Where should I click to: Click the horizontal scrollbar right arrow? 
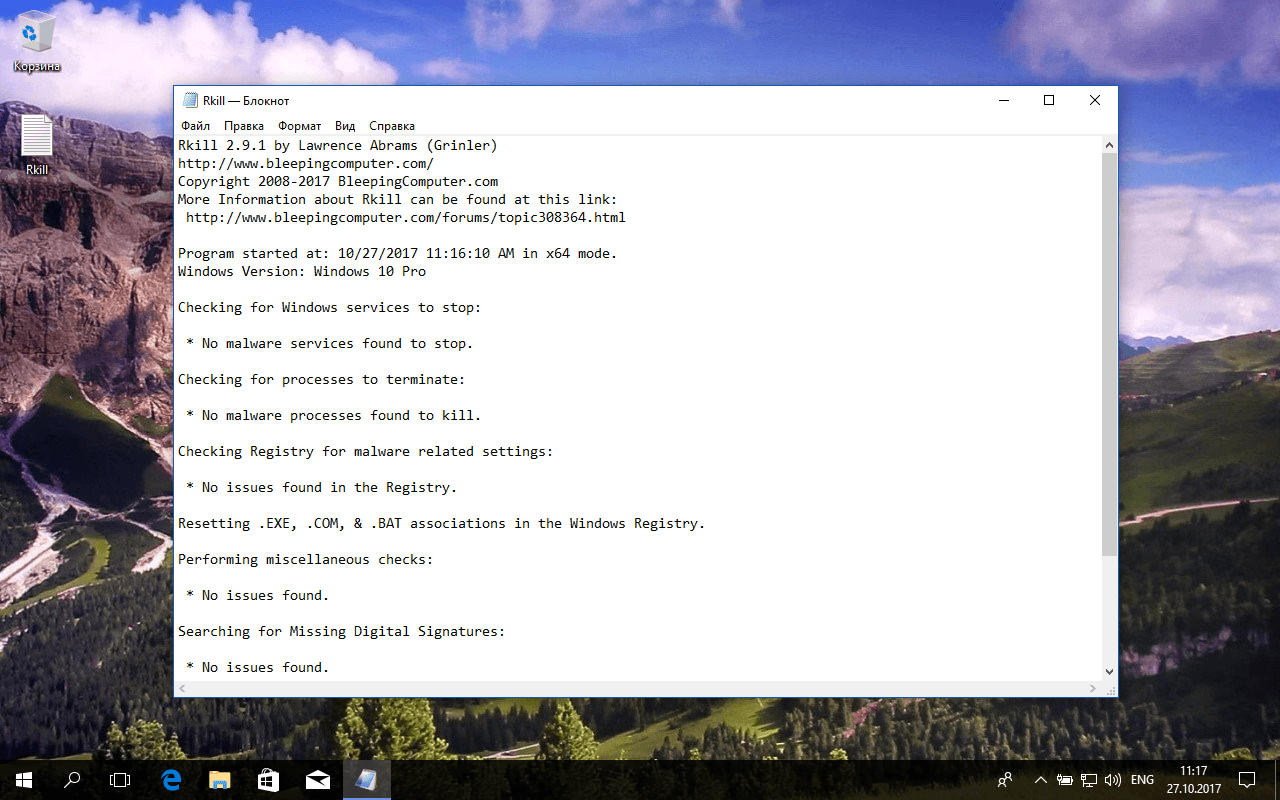pyautogui.click(x=1092, y=689)
